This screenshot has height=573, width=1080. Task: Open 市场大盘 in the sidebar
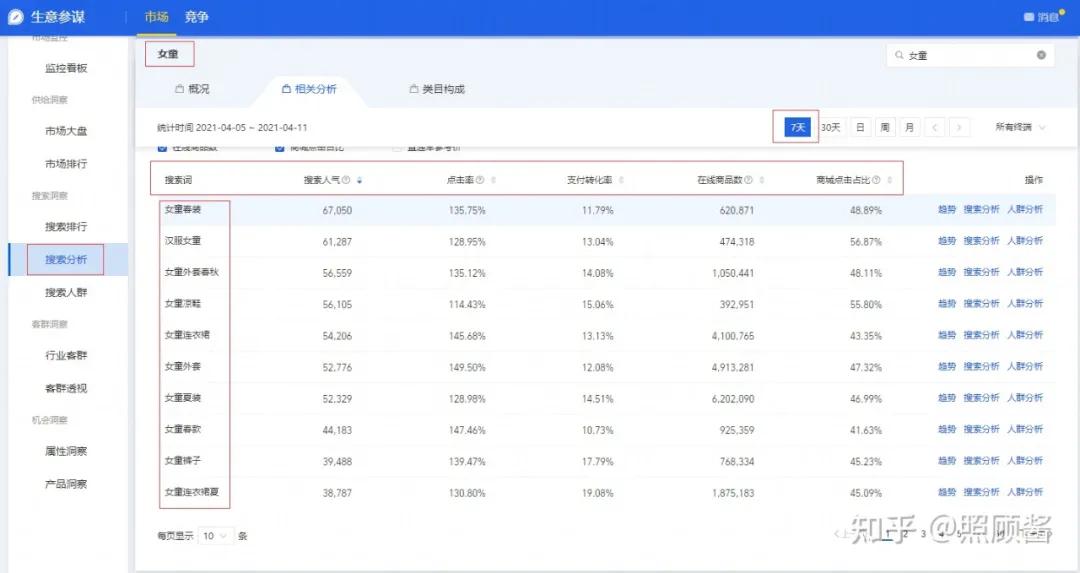(66, 131)
